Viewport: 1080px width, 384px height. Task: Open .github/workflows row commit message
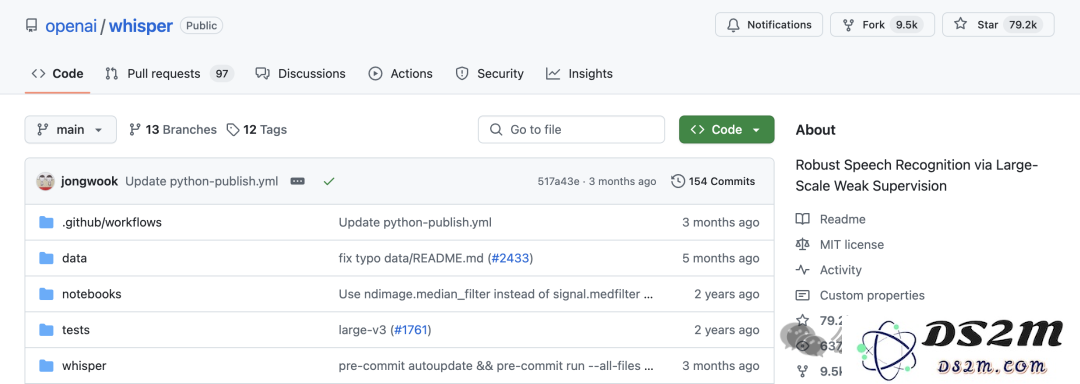click(415, 222)
